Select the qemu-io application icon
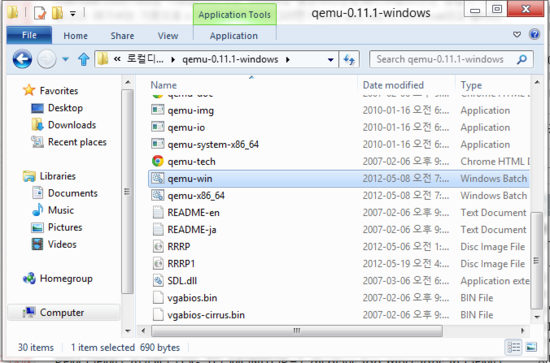Image resolution: width=550 pixels, height=363 pixels. [x=158, y=127]
